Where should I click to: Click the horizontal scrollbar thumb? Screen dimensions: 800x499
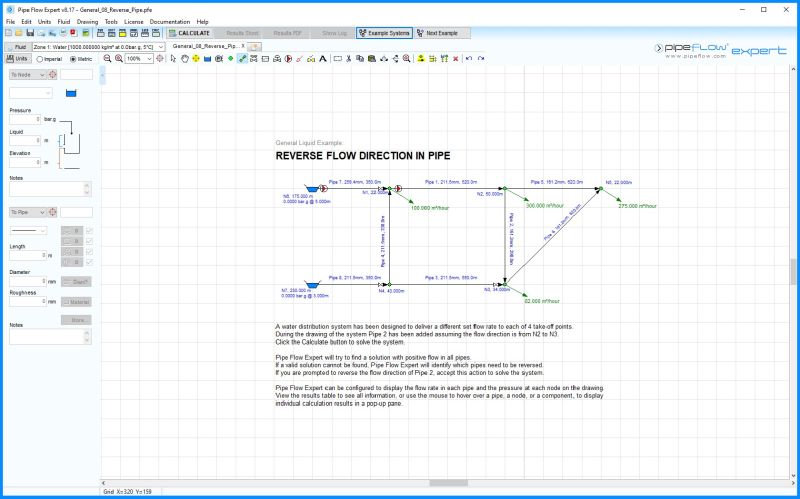pos(448,483)
